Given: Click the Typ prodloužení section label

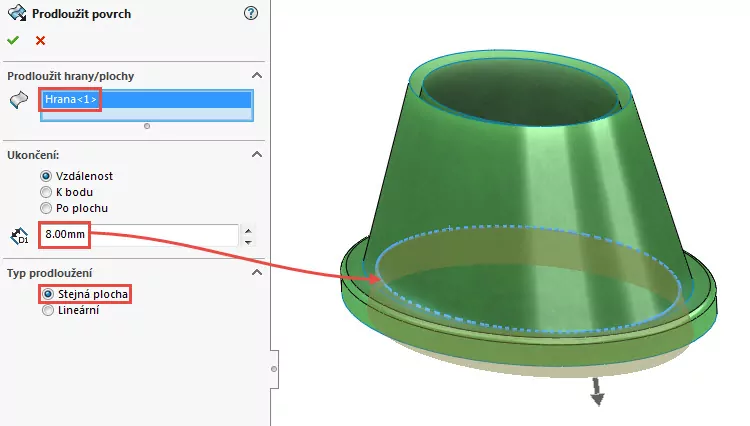Looking at the screenshot, I should click(x=50, y=273).
